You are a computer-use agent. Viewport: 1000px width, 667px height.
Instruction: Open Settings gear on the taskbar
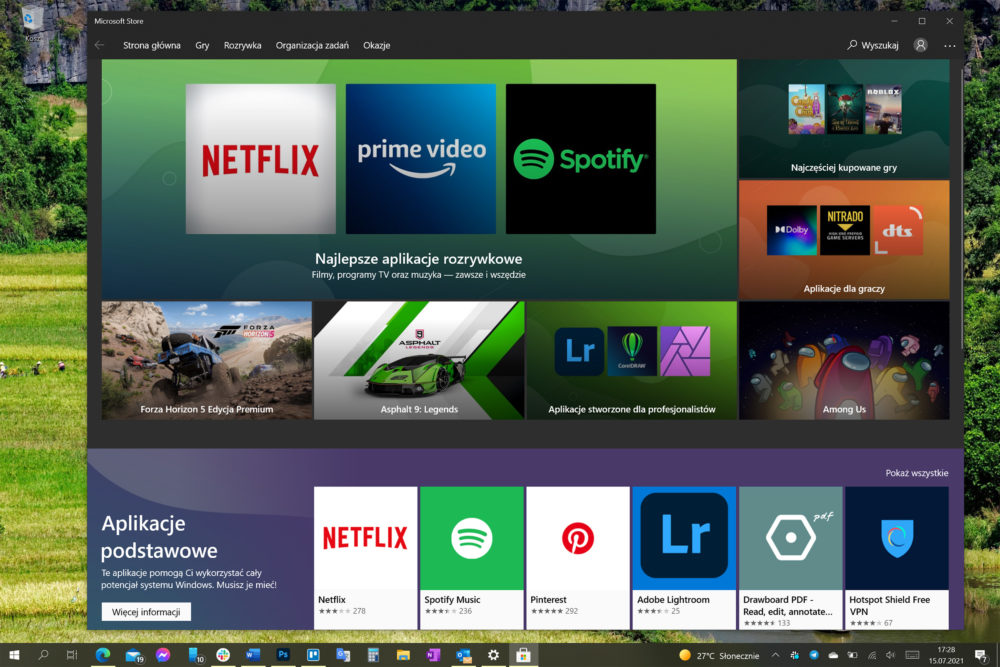point(493,655)
